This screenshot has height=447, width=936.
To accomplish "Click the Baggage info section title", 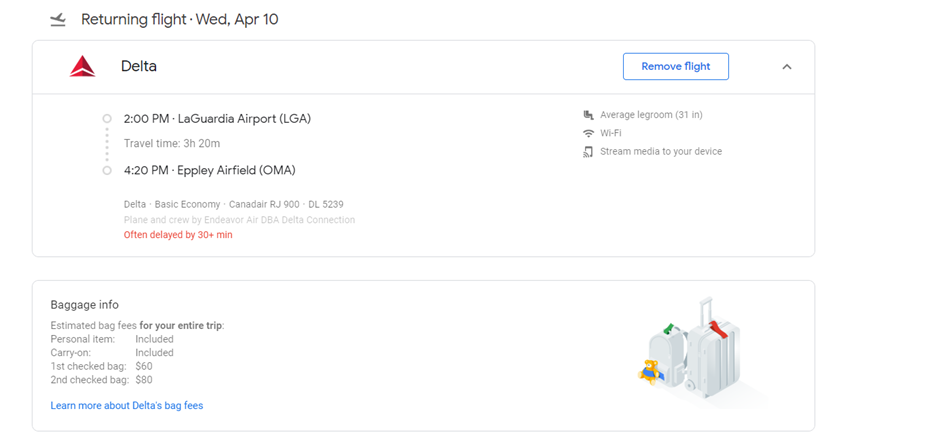I will click(x=85, y=304).
